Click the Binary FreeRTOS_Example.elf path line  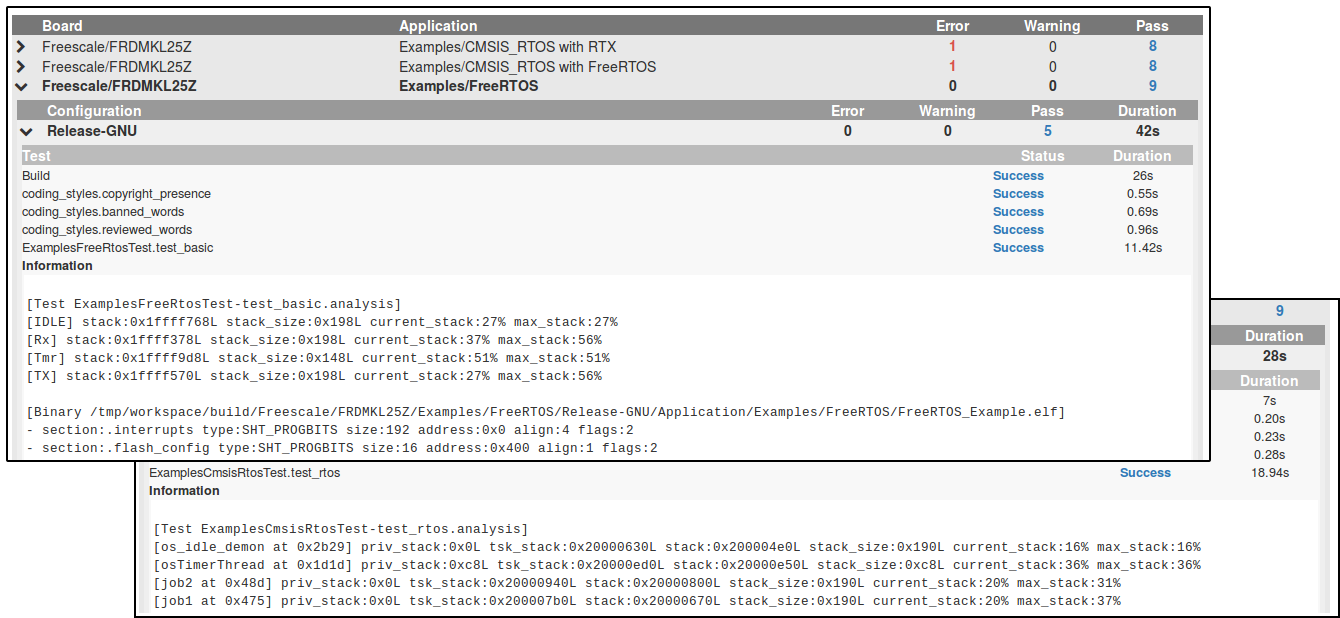(546, 412)
